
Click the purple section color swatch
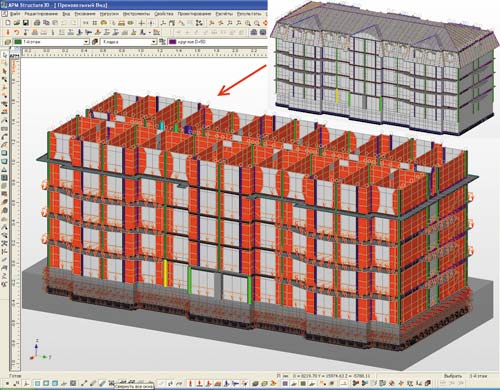coord(173,42)
